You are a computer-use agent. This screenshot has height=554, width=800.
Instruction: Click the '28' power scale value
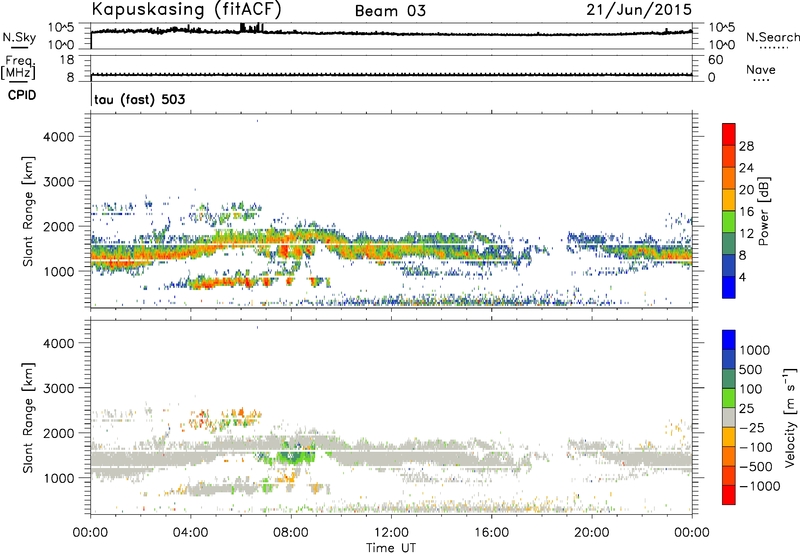[746, 146]
